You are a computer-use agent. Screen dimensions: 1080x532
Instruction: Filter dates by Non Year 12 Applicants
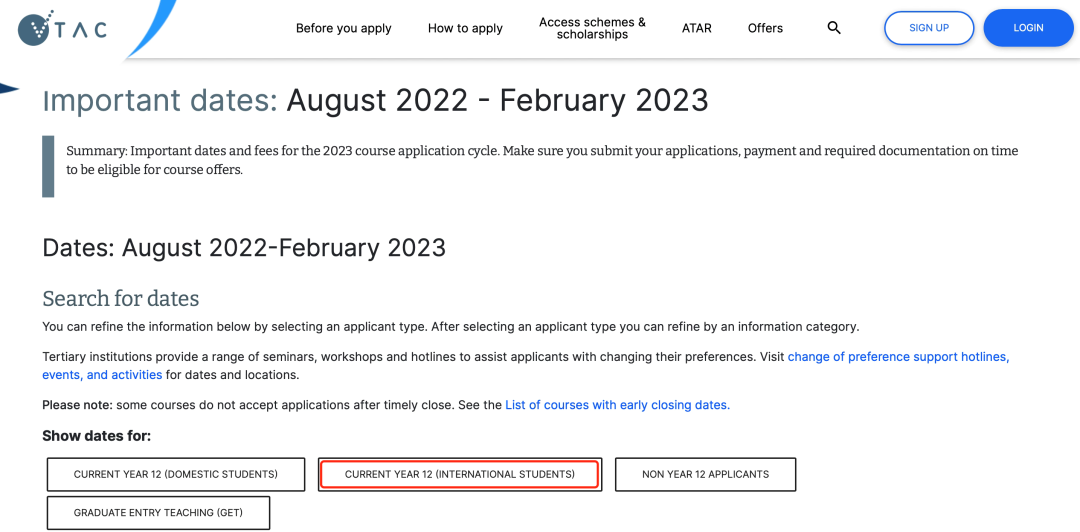pos(705,474)
